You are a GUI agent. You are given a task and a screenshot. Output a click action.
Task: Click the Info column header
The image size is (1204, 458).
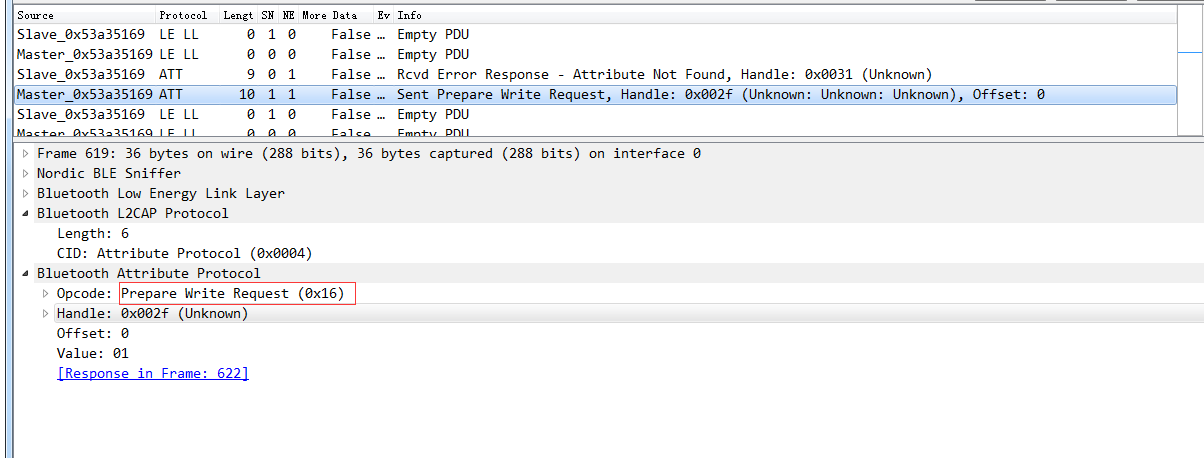[410, 16]
